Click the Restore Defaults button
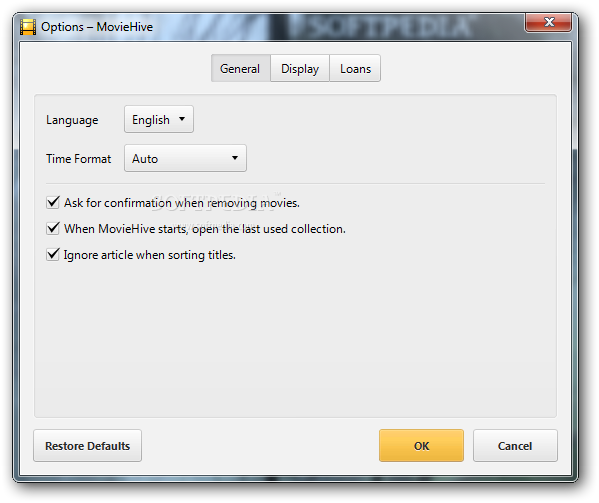599x503 pixels. [x=87, y=446]
